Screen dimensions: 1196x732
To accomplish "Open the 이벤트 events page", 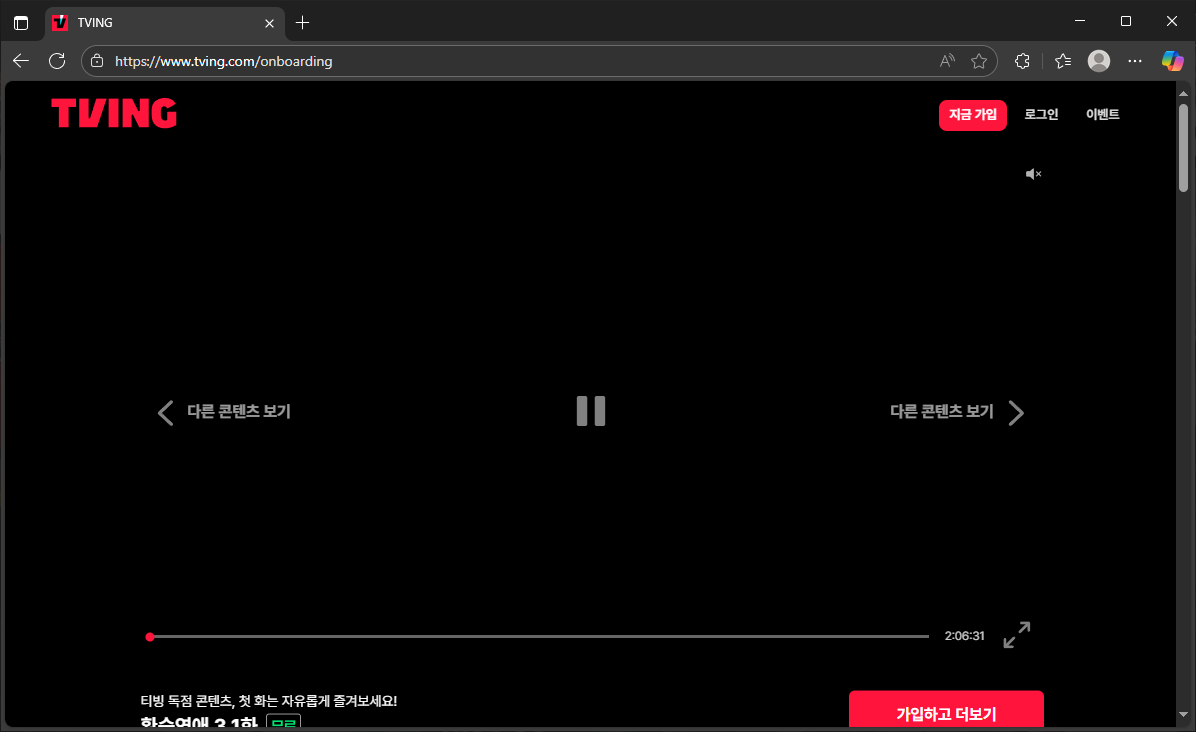I will tap(1101, 114).
